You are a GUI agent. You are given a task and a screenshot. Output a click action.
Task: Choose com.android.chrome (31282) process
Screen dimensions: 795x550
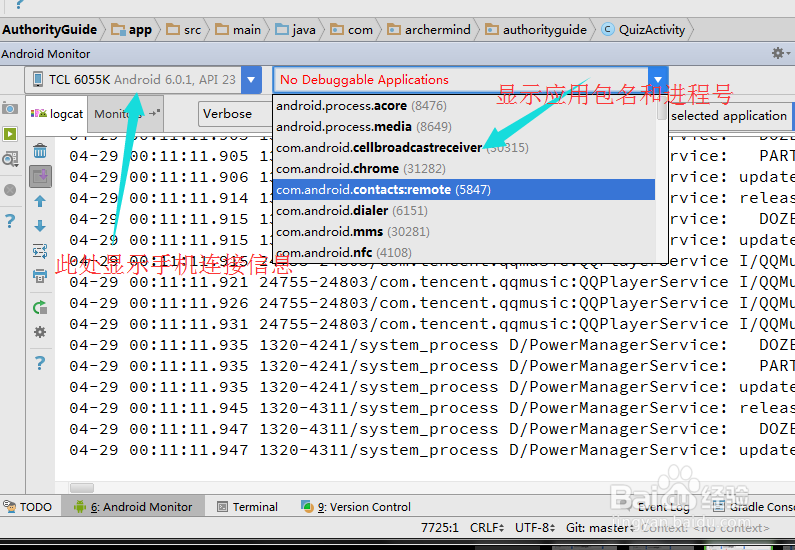coord(464,168)
